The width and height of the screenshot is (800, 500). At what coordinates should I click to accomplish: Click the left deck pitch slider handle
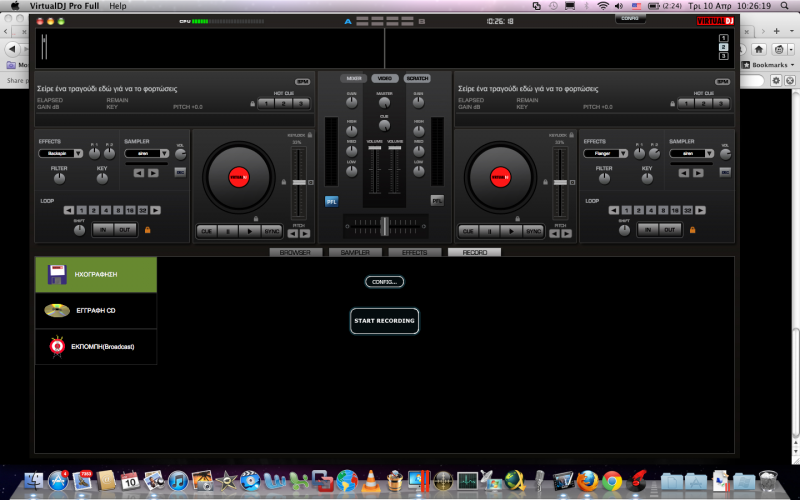(299, 182)
